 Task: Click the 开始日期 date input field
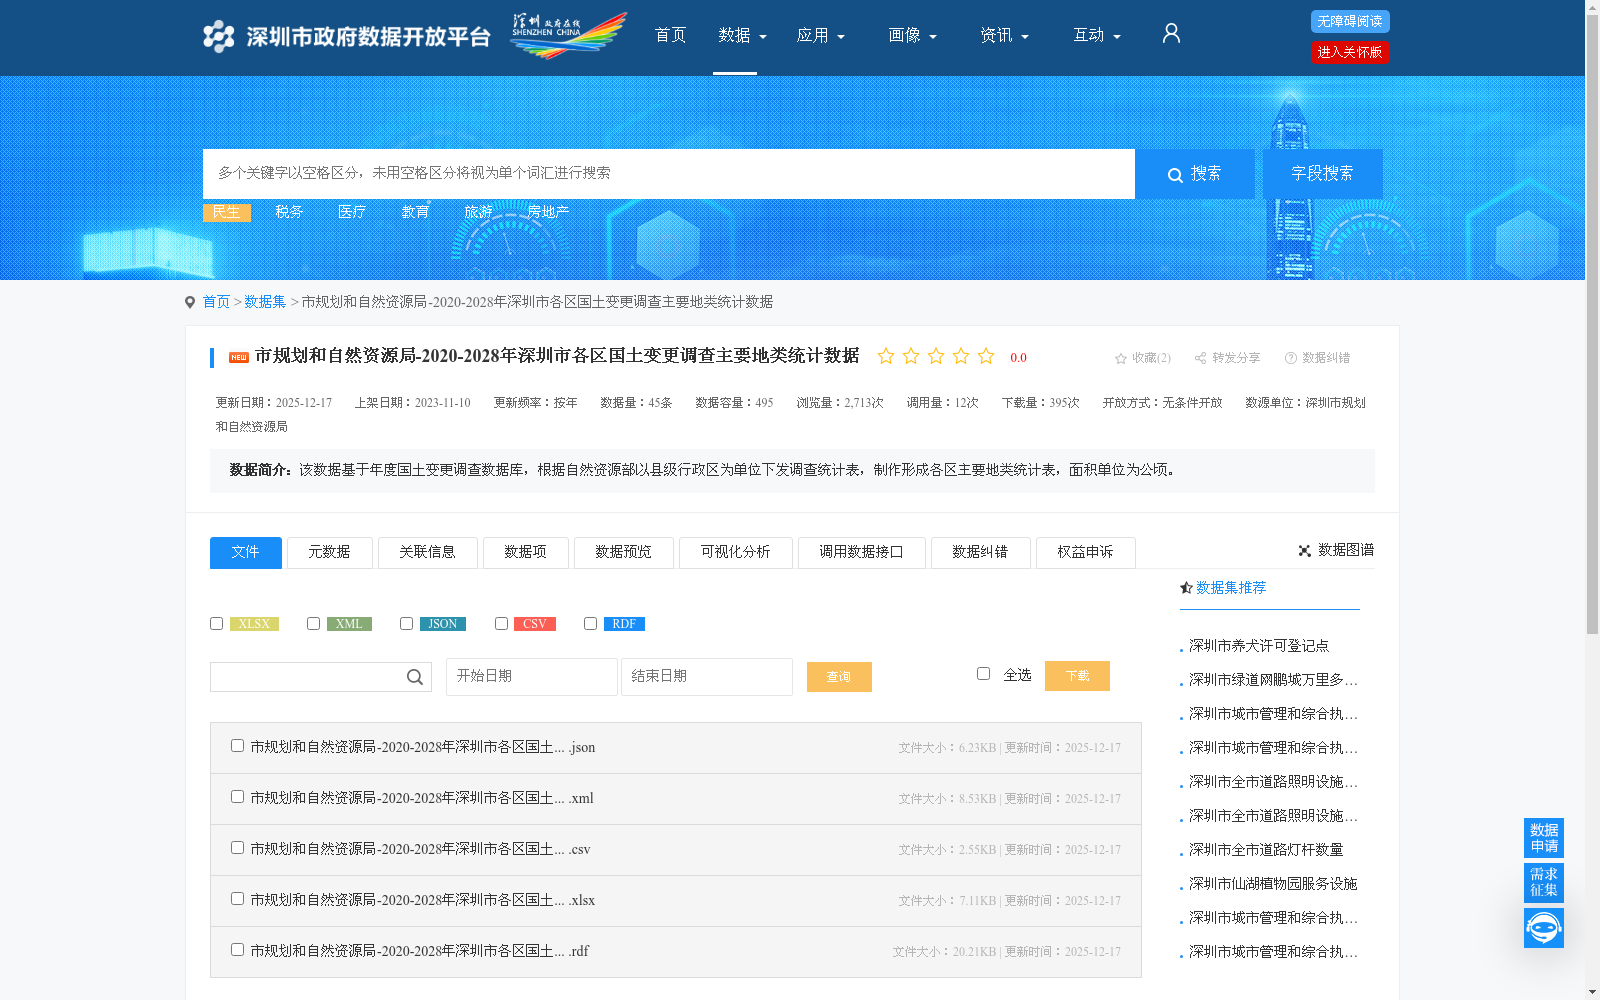pos(531,677)
